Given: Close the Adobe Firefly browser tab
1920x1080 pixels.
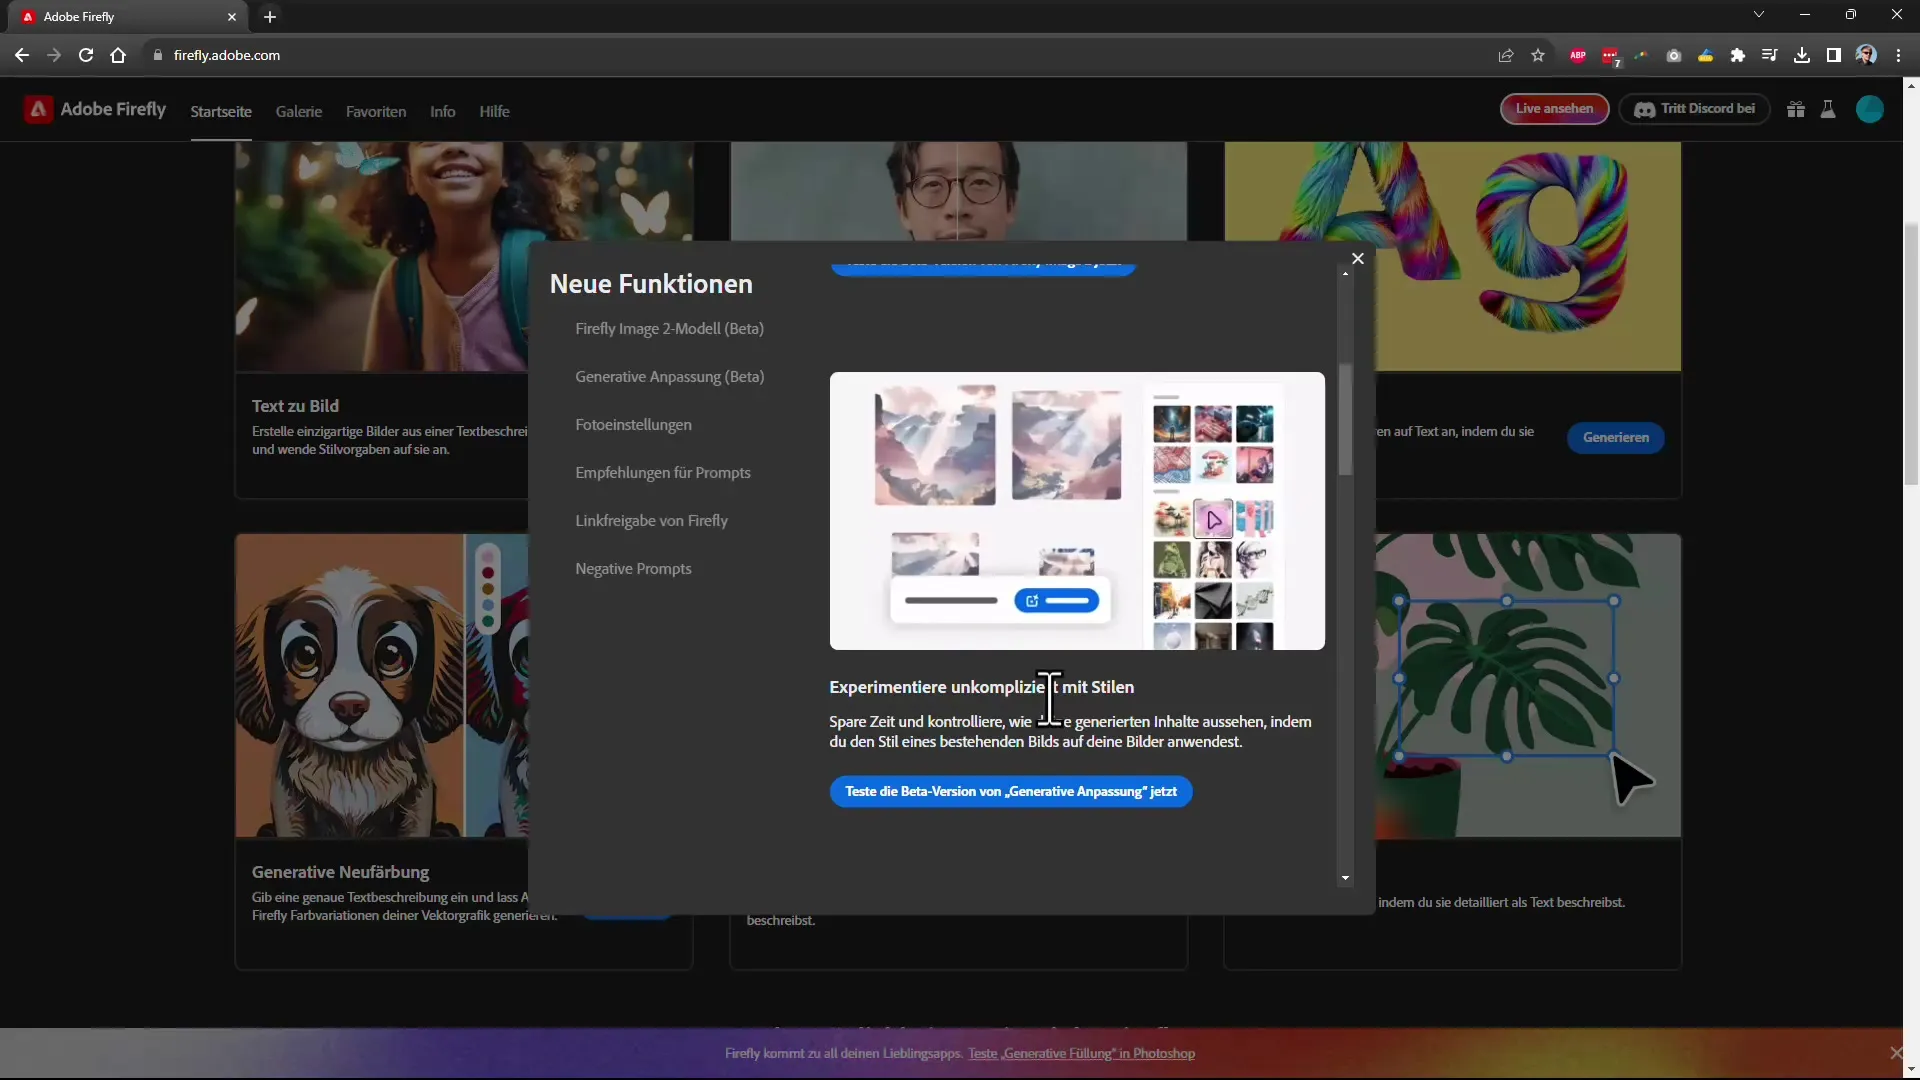Looking at the screenshot, I should click(232, 17).
